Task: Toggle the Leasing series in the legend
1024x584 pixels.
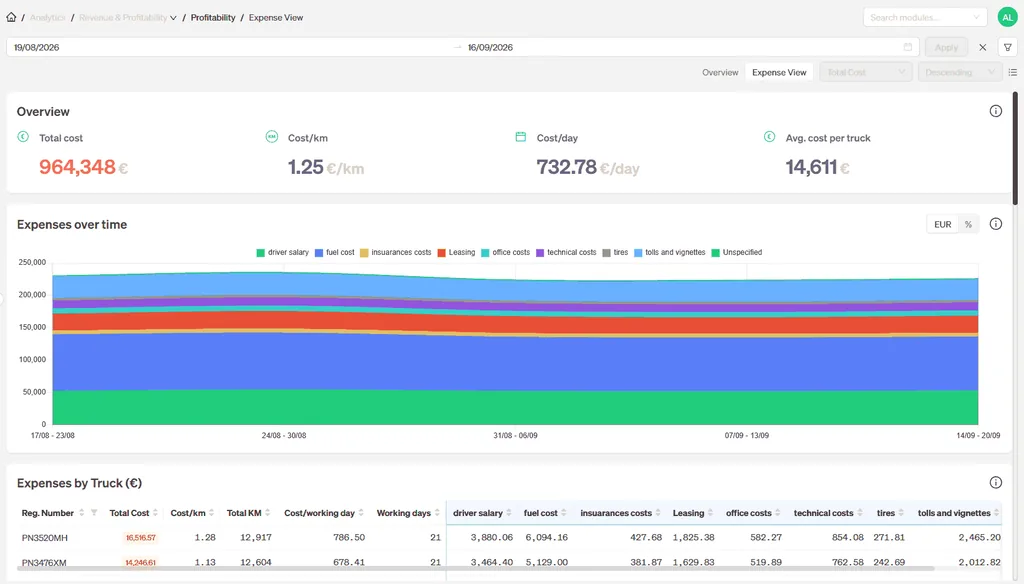Action: tap(456, 252)
